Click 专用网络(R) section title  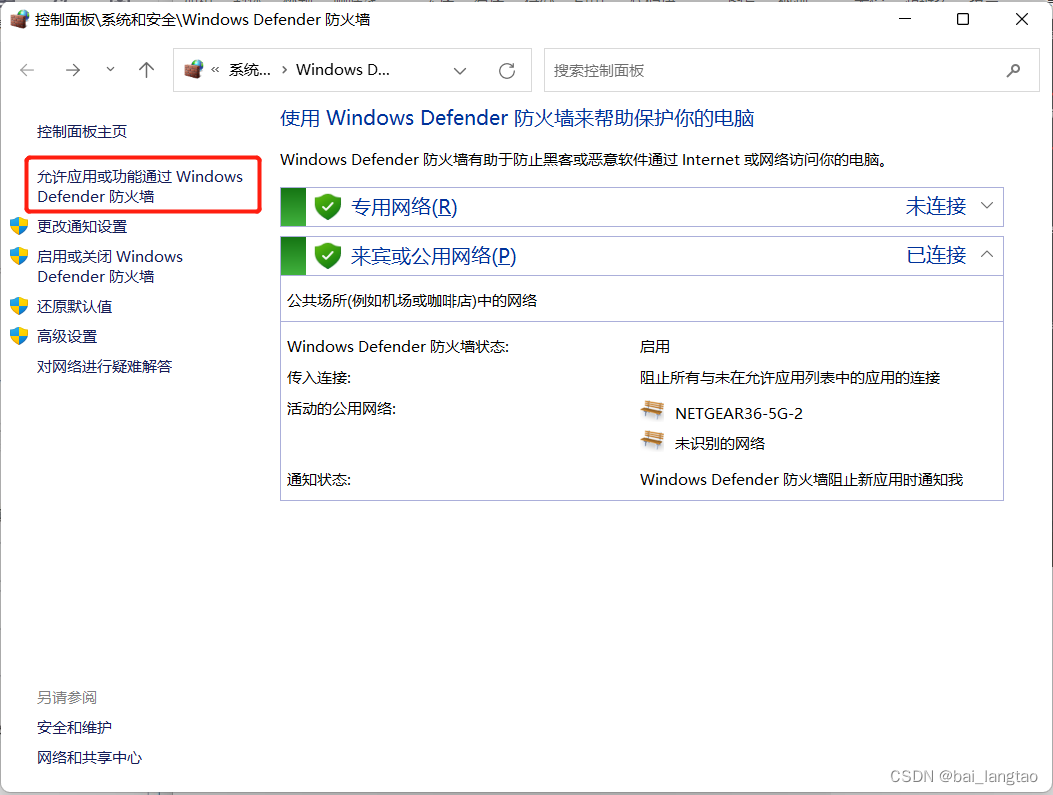(x=404, y=207)
